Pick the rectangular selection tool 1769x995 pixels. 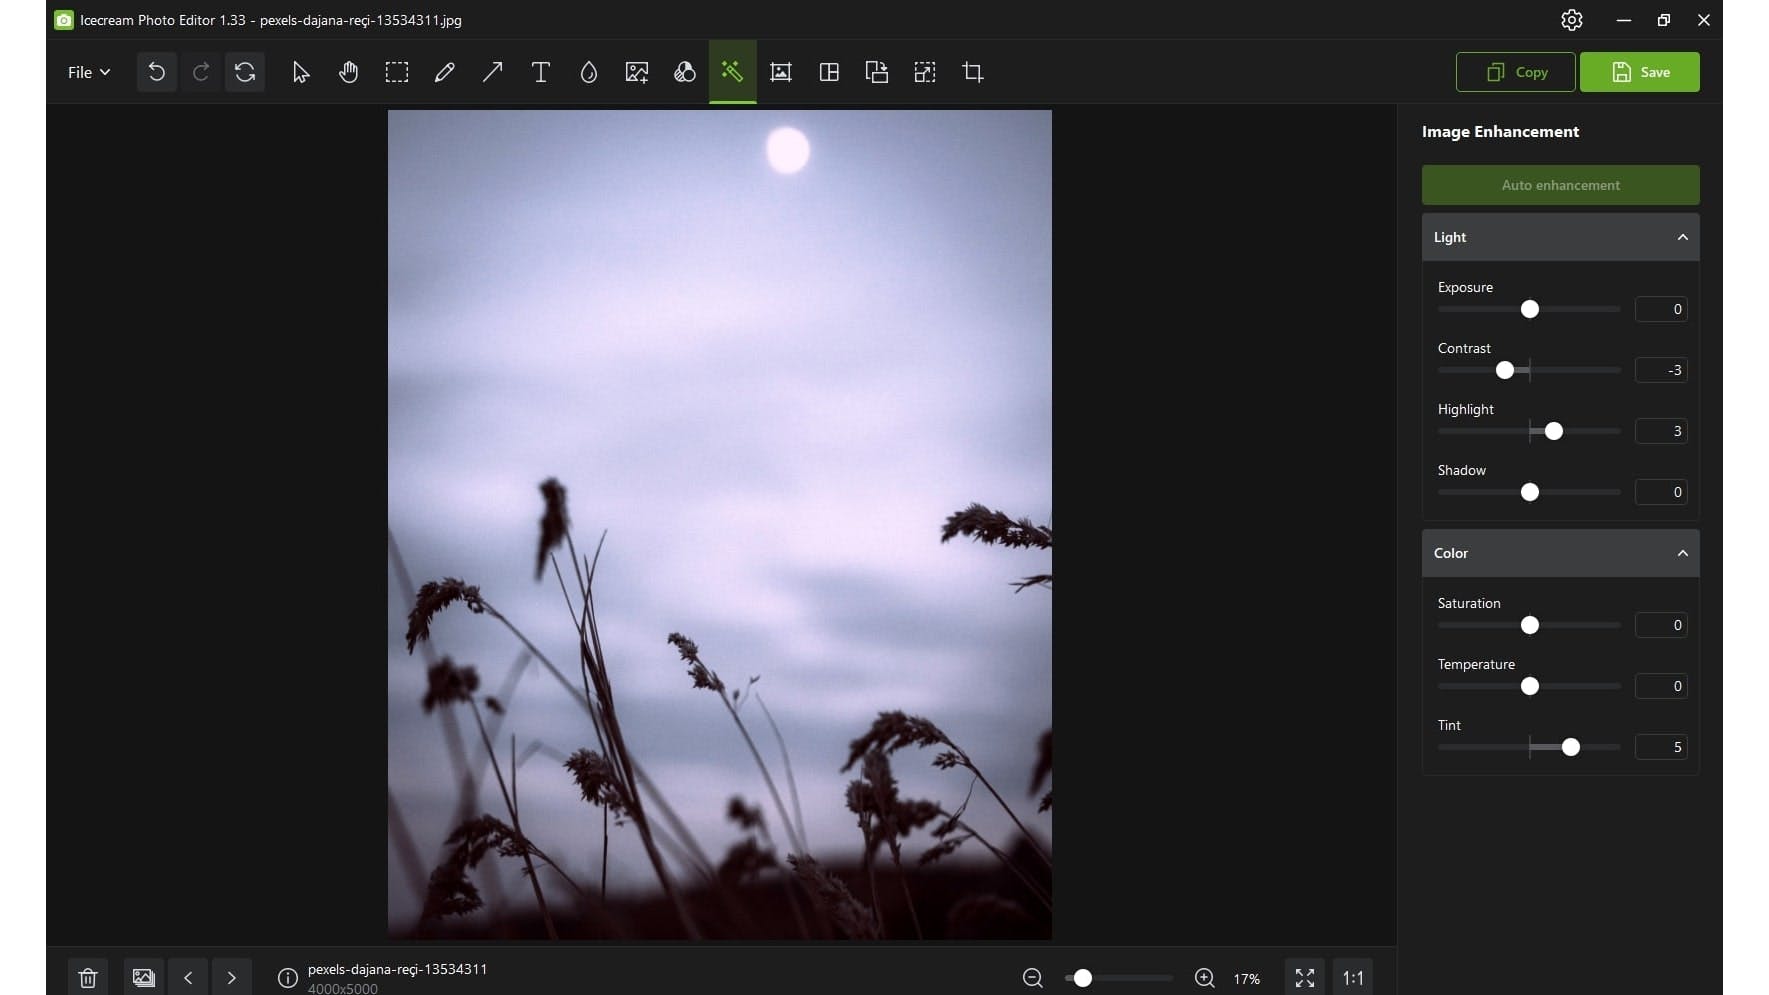pyautogui.click(x=396, y=72)
